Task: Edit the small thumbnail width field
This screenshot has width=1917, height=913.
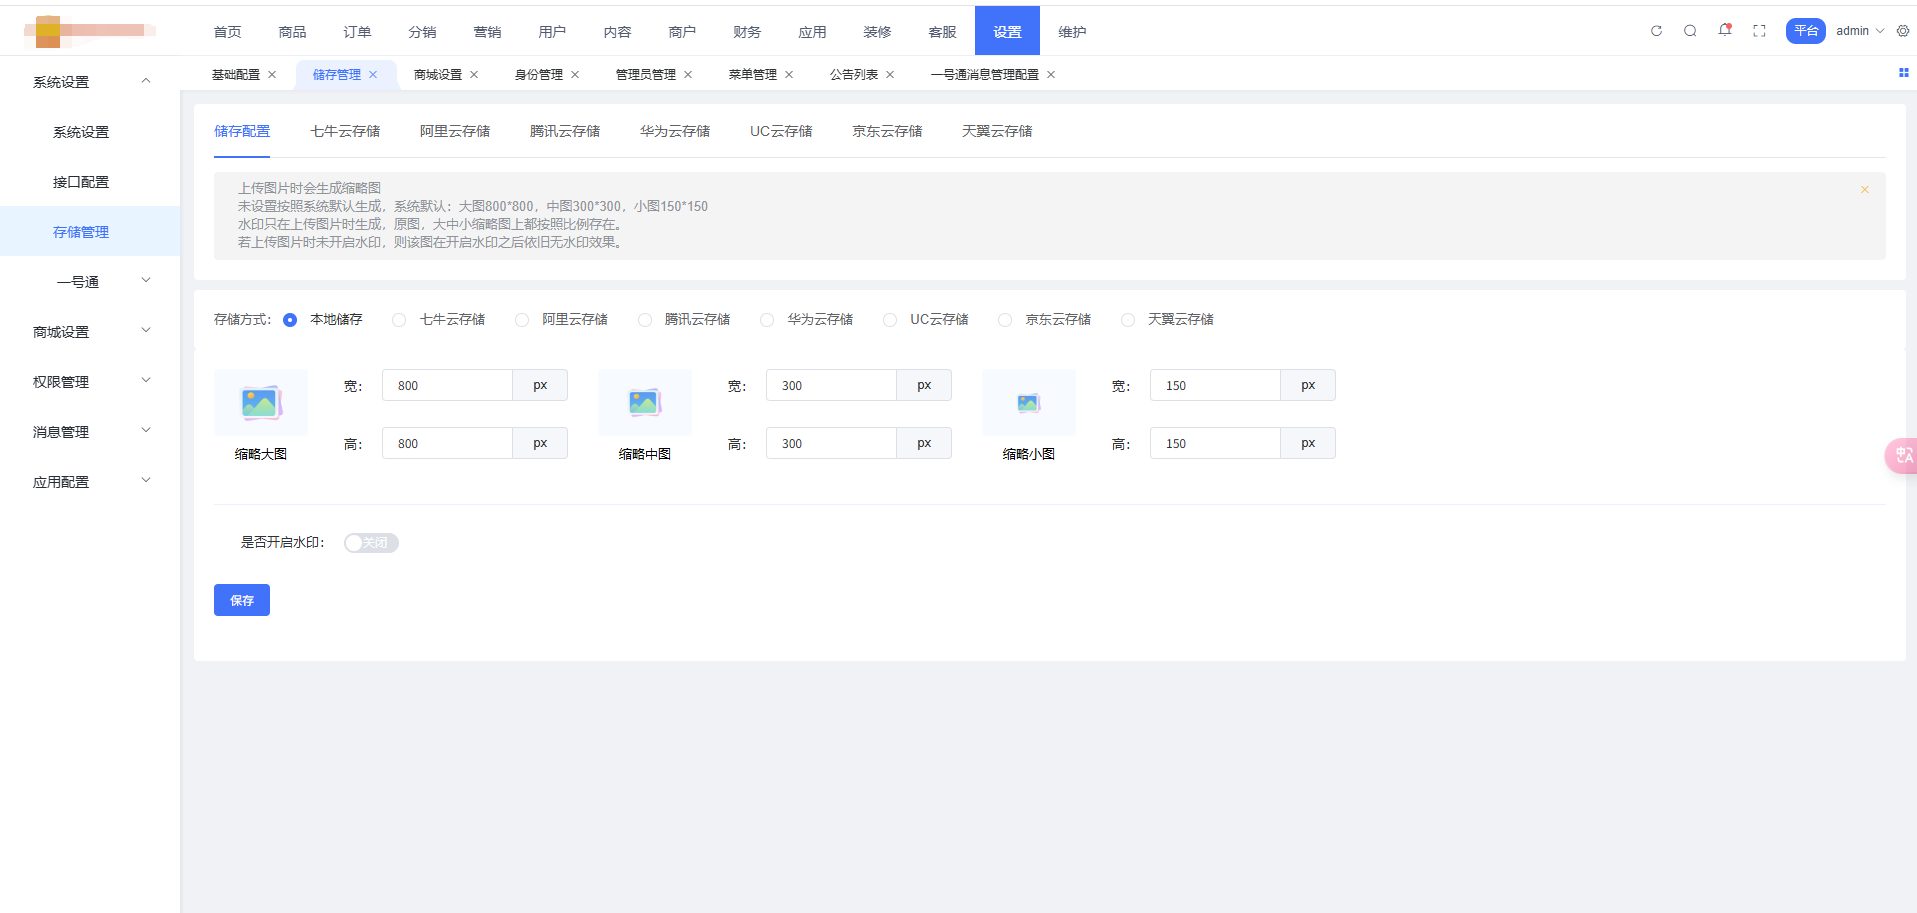Action: 1215,386
